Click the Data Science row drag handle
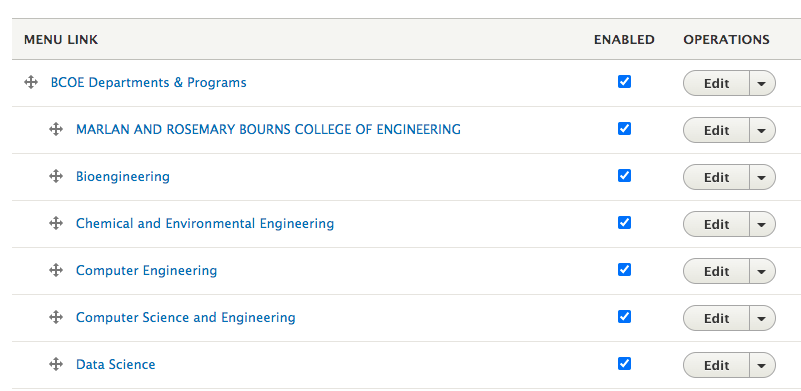Image resolution: width=801 pixels, height=391 pixels. pos(56,364)
